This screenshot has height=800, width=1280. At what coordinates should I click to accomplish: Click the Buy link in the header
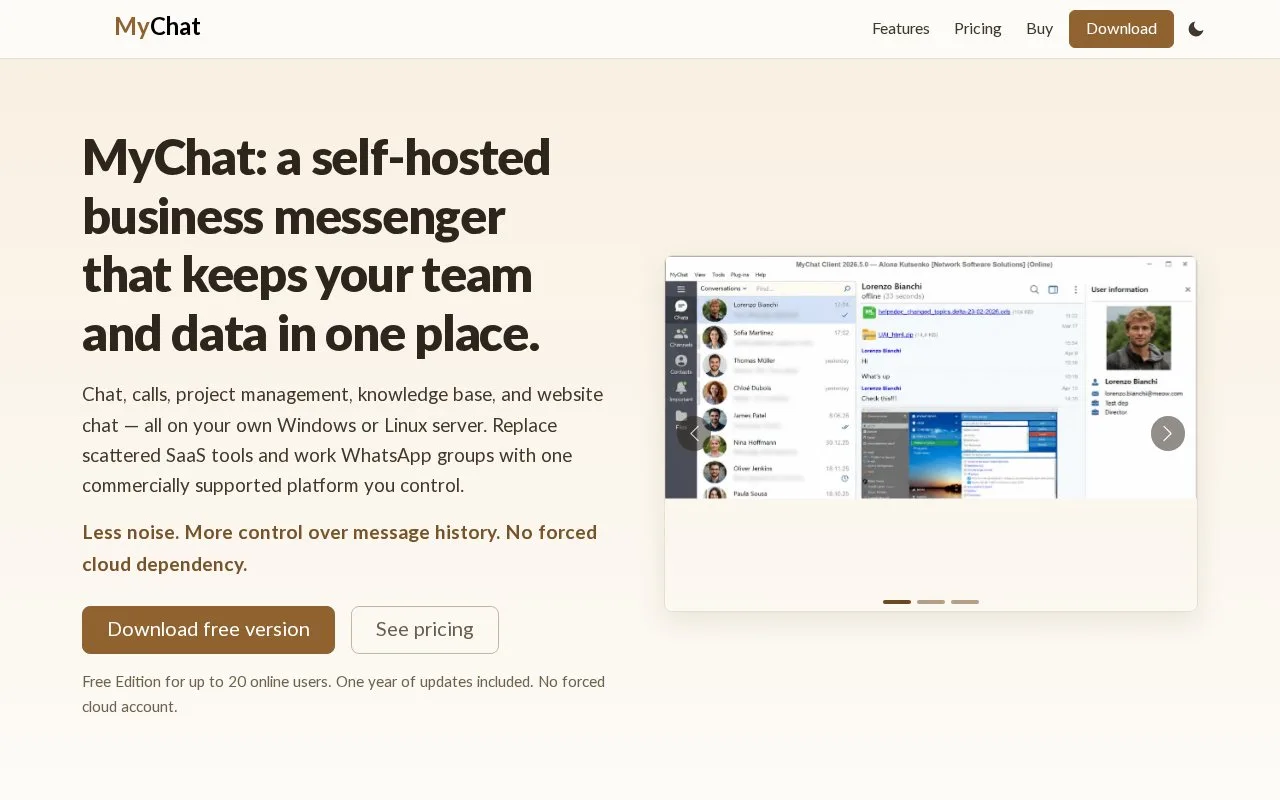pos(1040,29)
